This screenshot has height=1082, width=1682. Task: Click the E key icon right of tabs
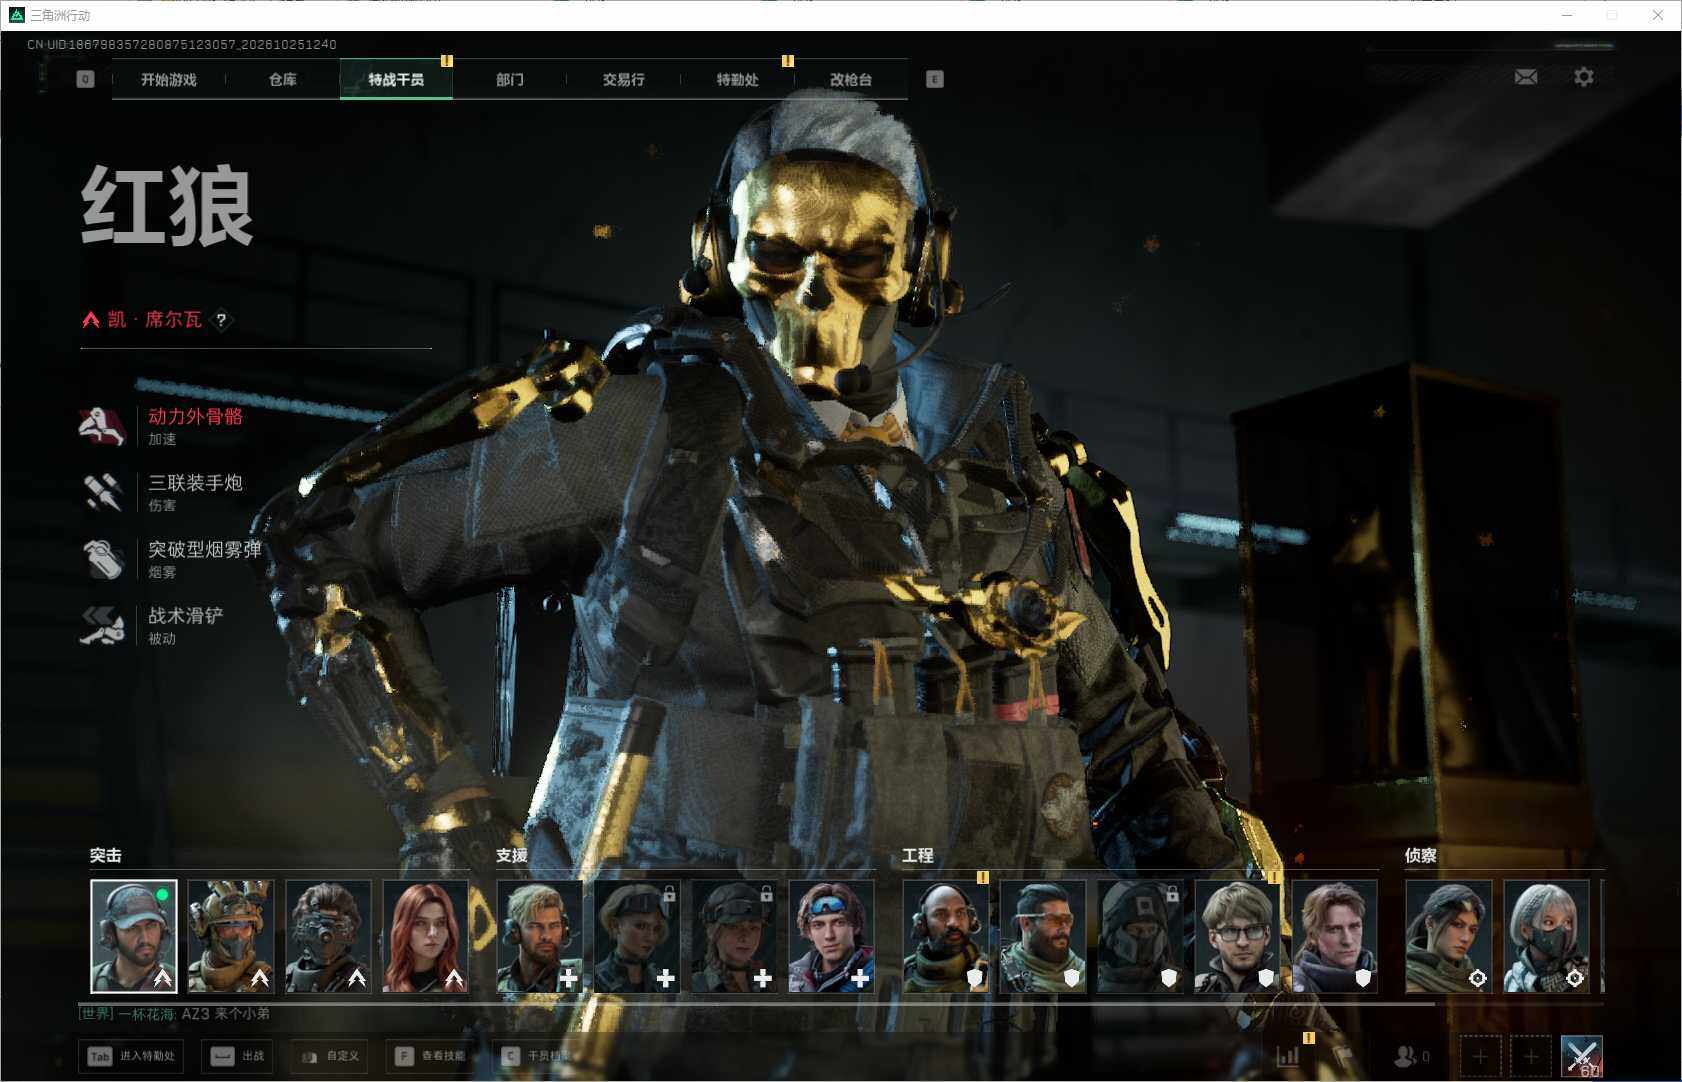pos(934,79)
